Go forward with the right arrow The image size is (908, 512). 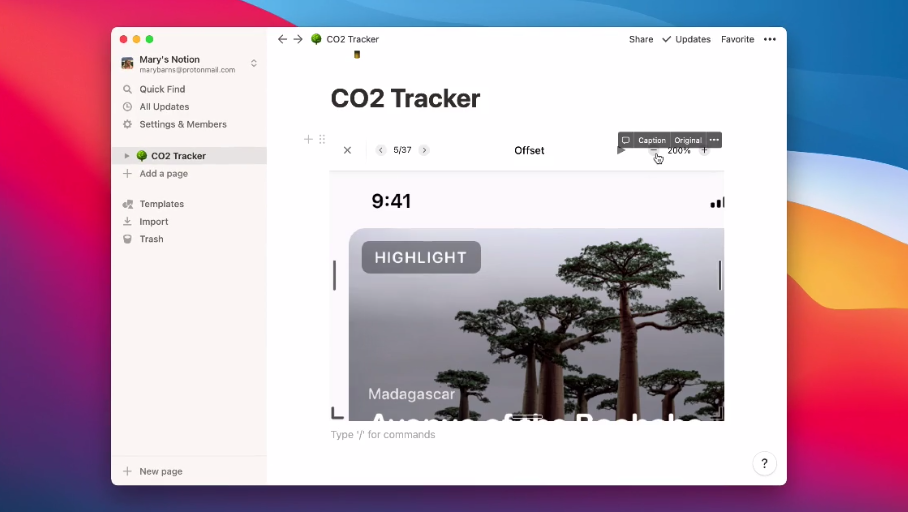click(x=298, y=39)
